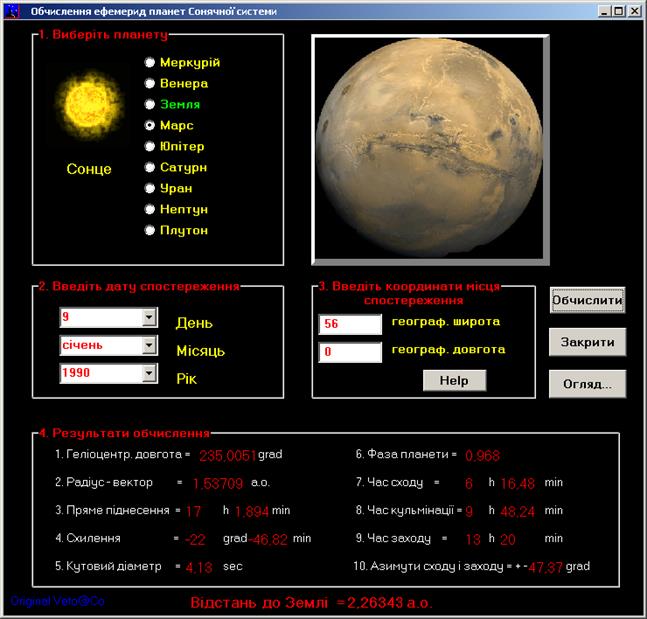
Task: Choose Земля planet option
Action: click(x=151, y=104)
